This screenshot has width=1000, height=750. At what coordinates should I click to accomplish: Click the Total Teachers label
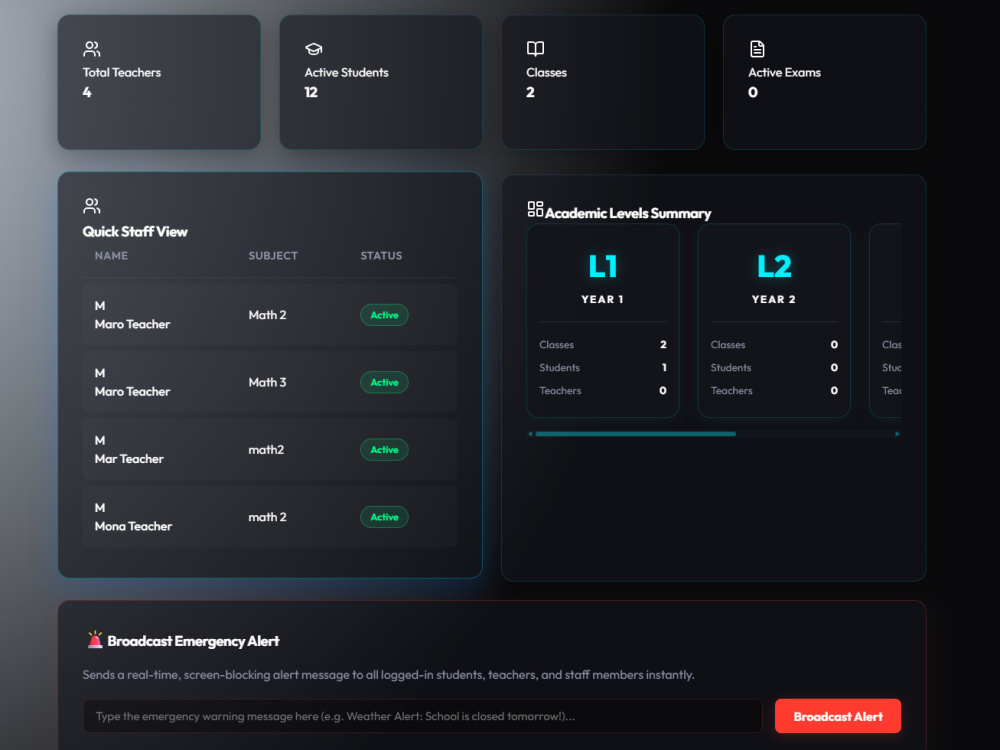(x=122, y=73)
